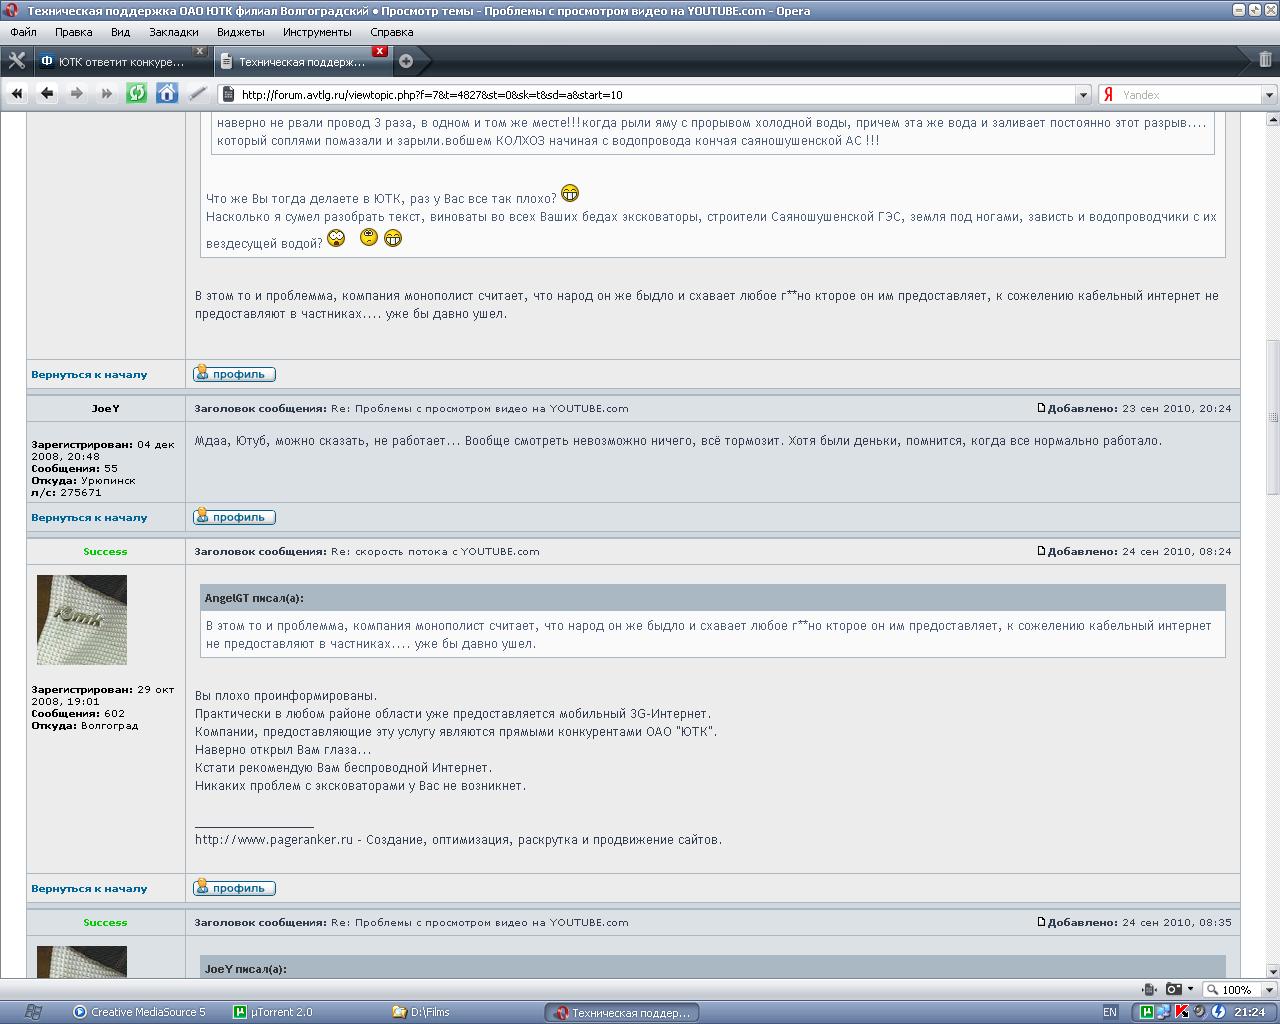Open the http://www.pageranker.ru signature link

(274, 840)
